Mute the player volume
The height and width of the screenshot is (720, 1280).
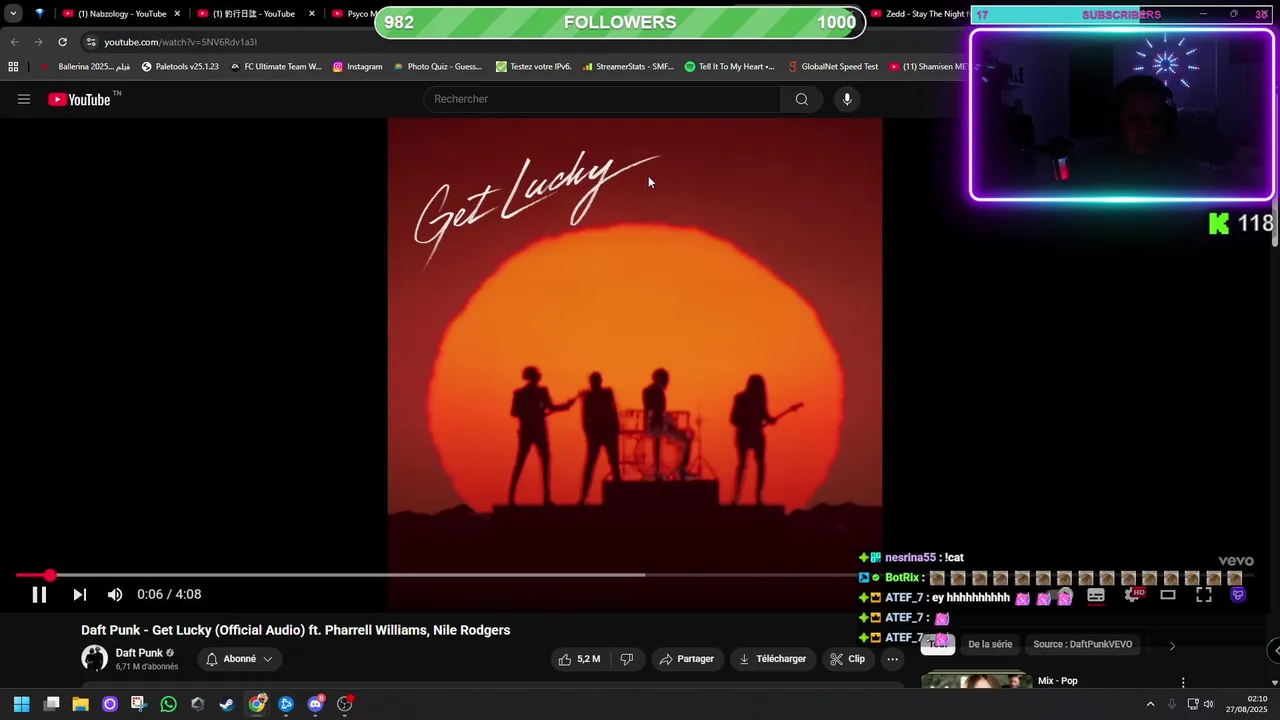click(115, 595)
